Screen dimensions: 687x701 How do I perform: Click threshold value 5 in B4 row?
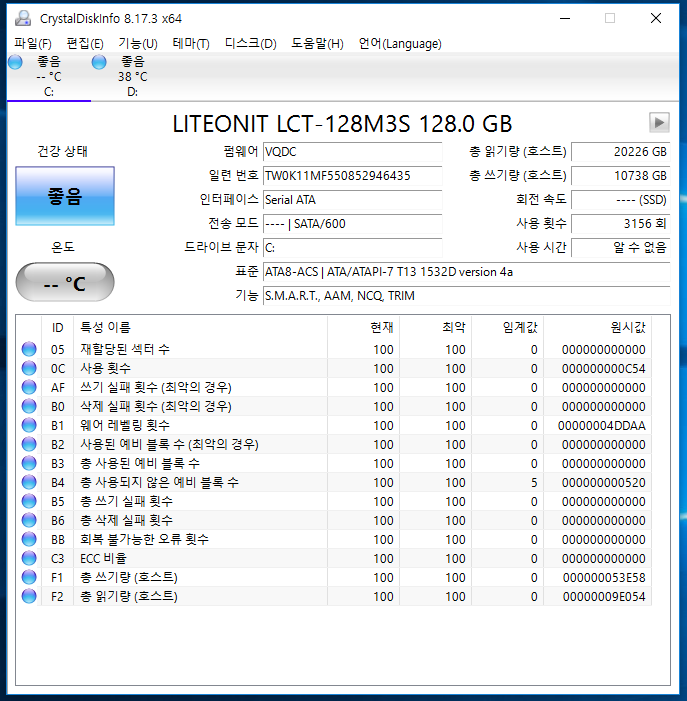point(534,483)
